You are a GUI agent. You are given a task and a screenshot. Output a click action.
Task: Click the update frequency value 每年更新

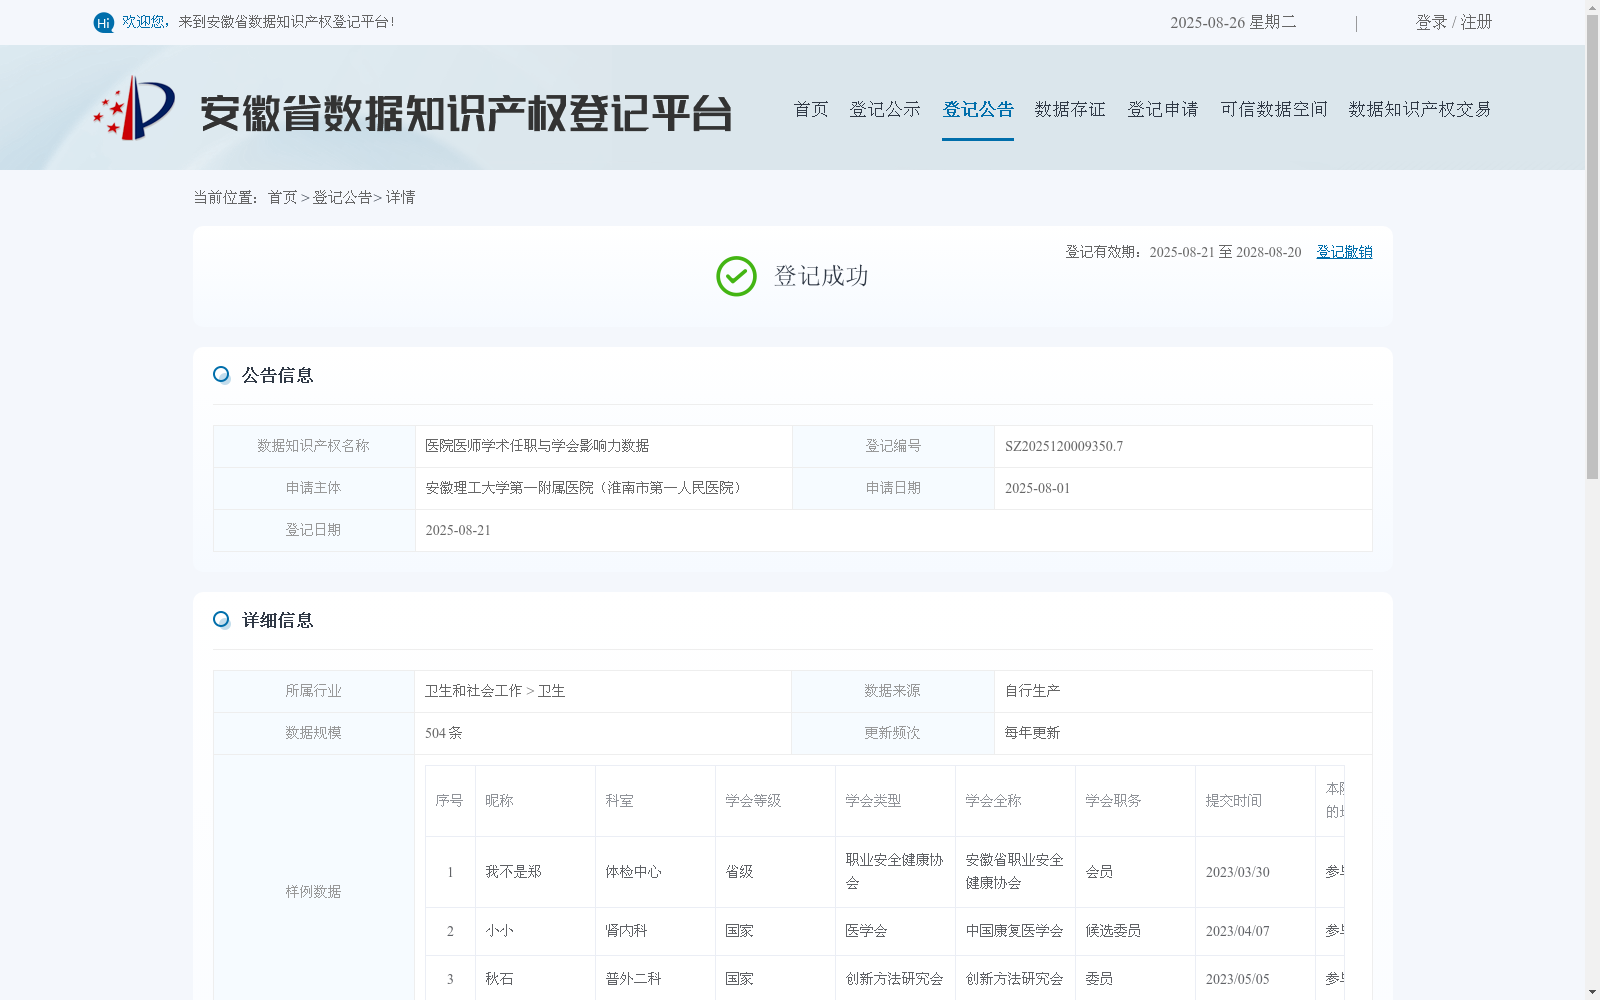coord(1032,733)
